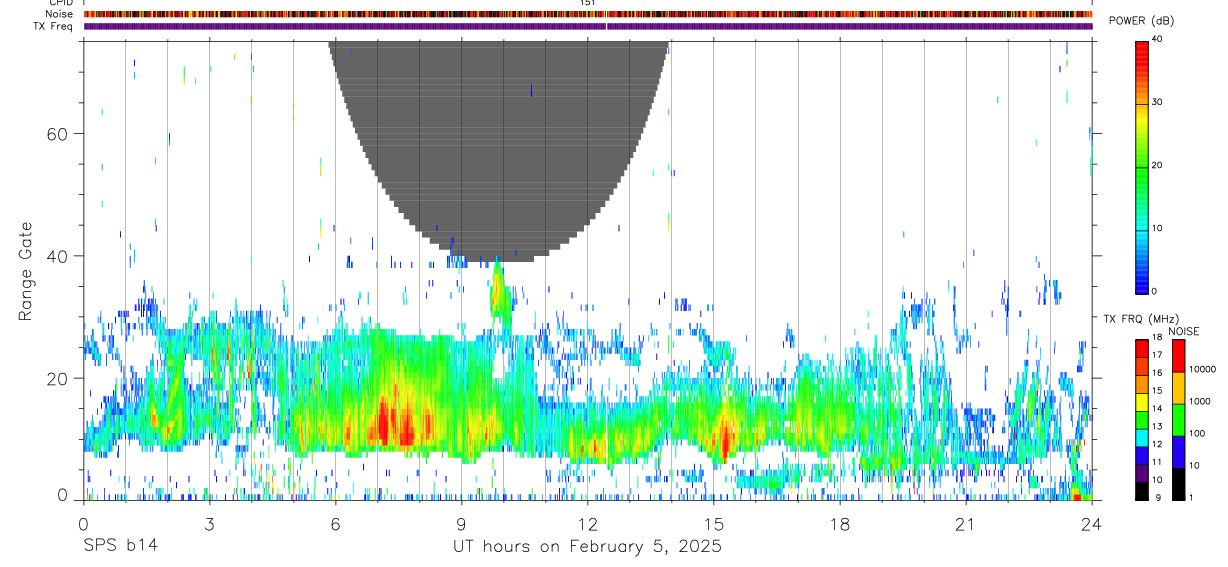Click the 9 tick label on UT hours axis

[461, 523]
